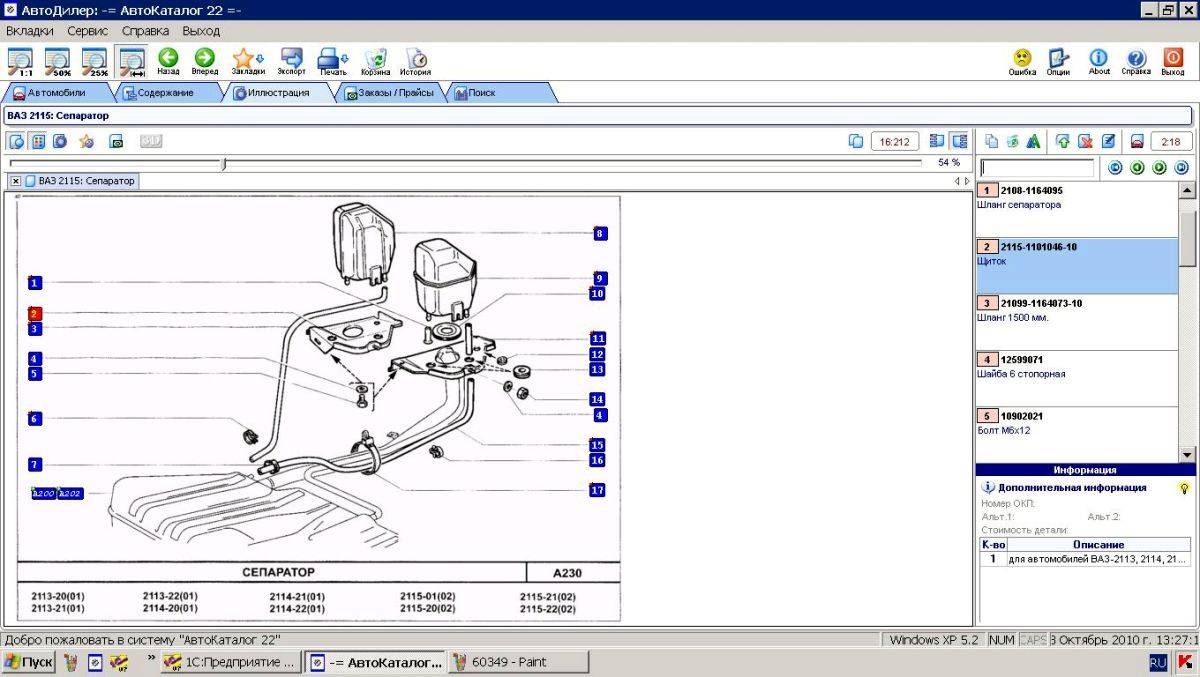Switch to the 1С:Предприятие taskbar window
Viewport: 1200px width, 677px height.
point(231,662)
